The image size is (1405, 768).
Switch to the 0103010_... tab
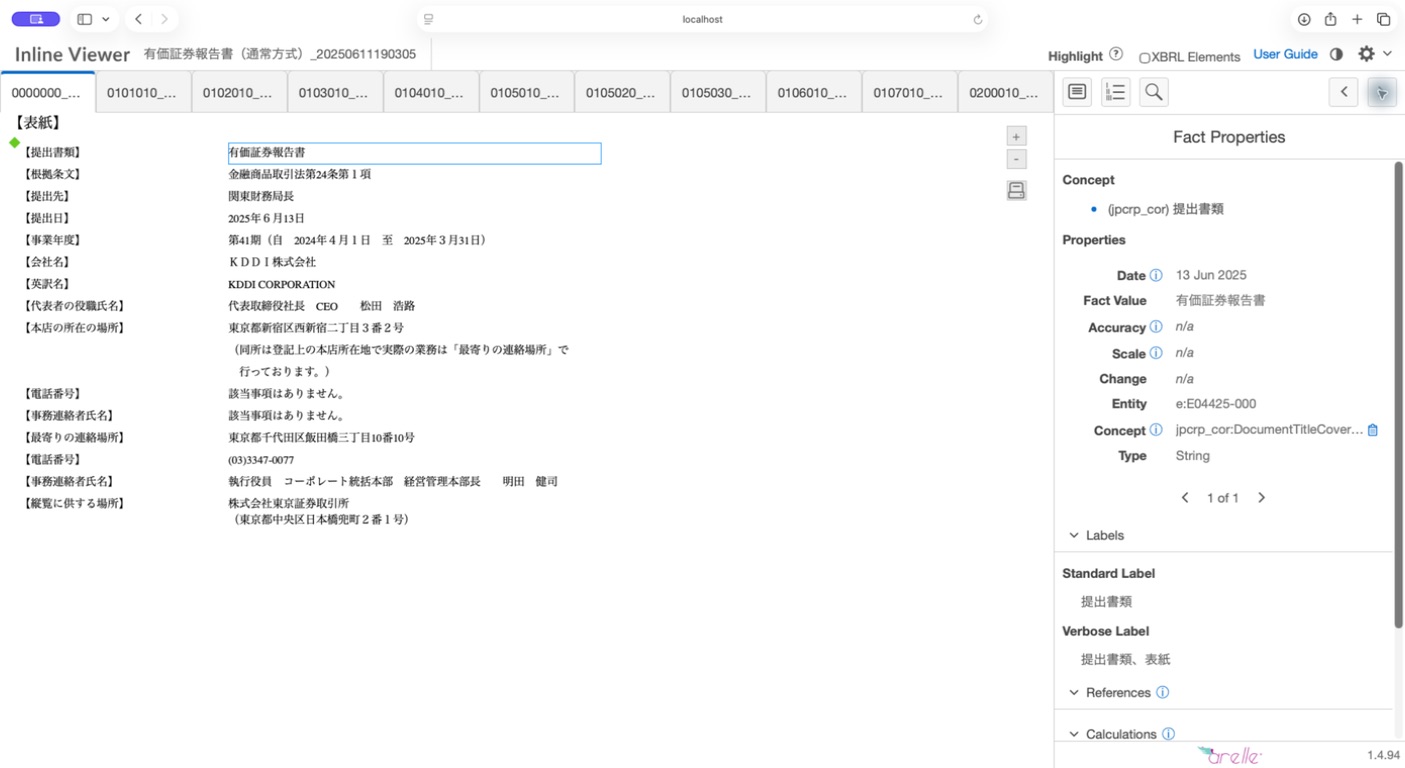coord(335,93)
